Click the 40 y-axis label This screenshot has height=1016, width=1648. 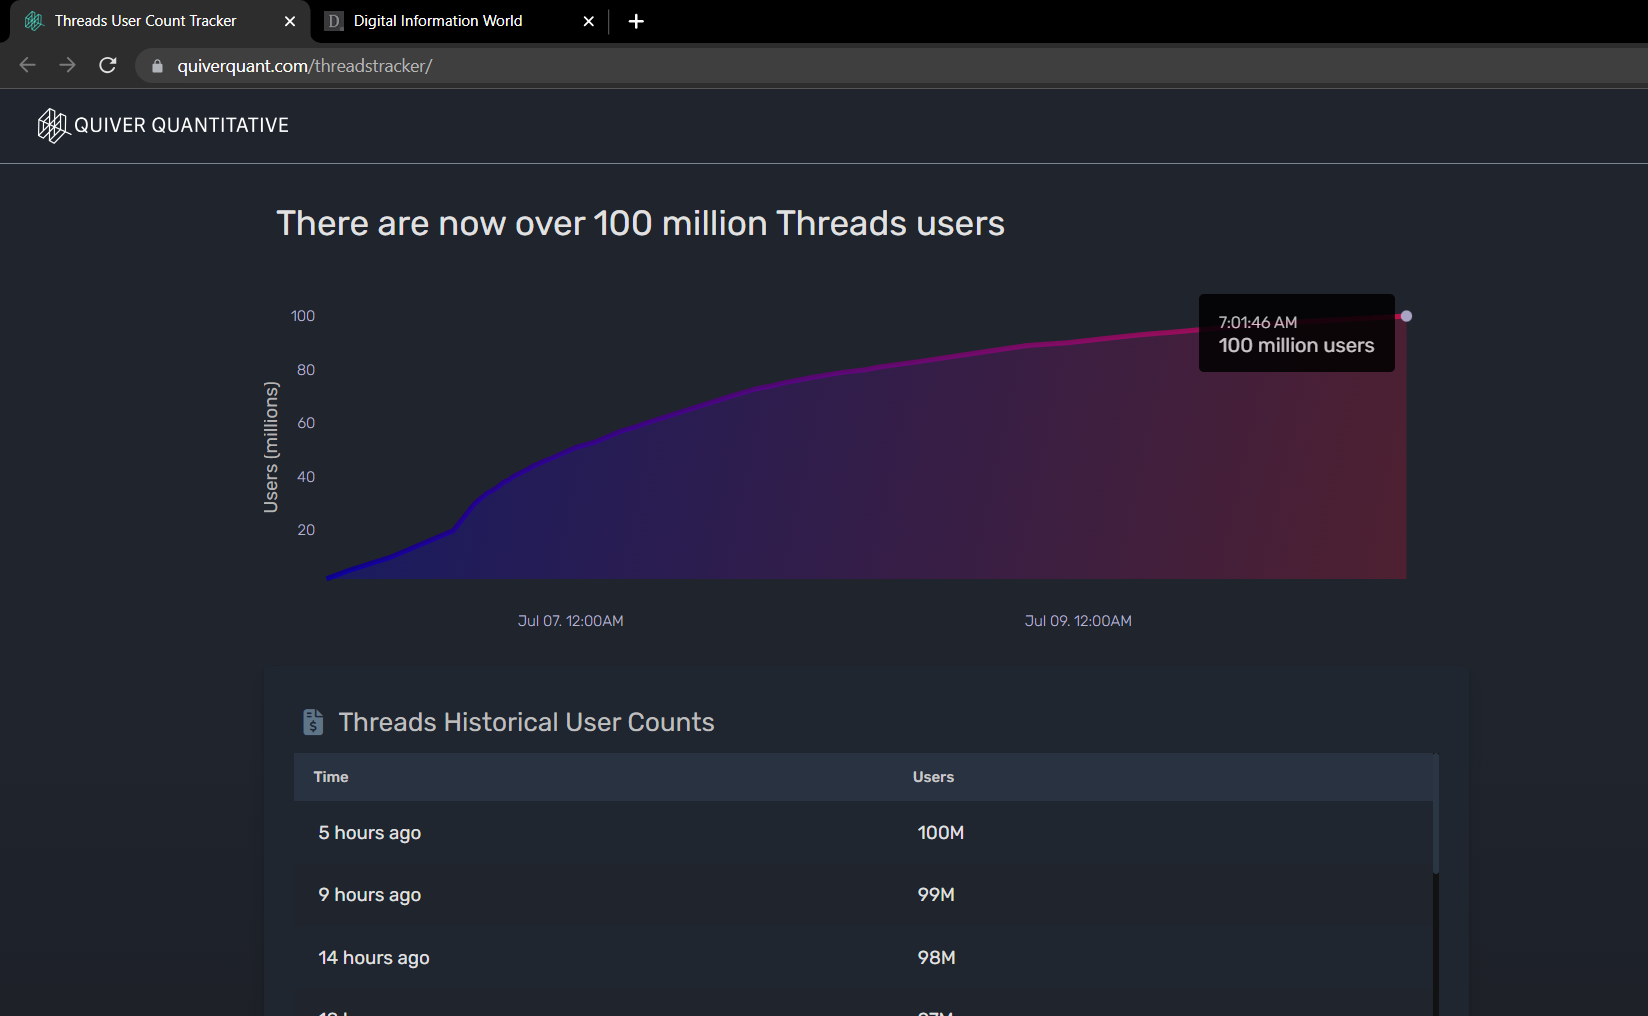pyautogui.click(x=306, y=477)
